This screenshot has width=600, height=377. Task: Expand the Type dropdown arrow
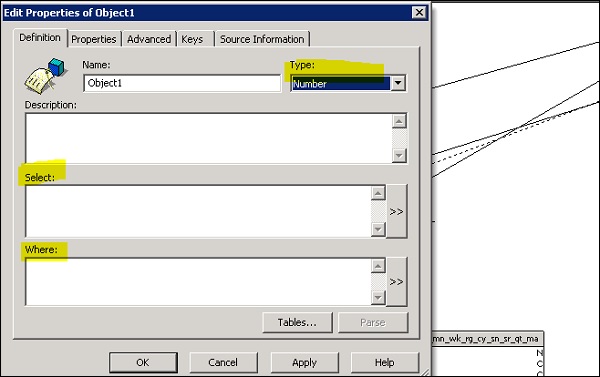click(398, 83)
